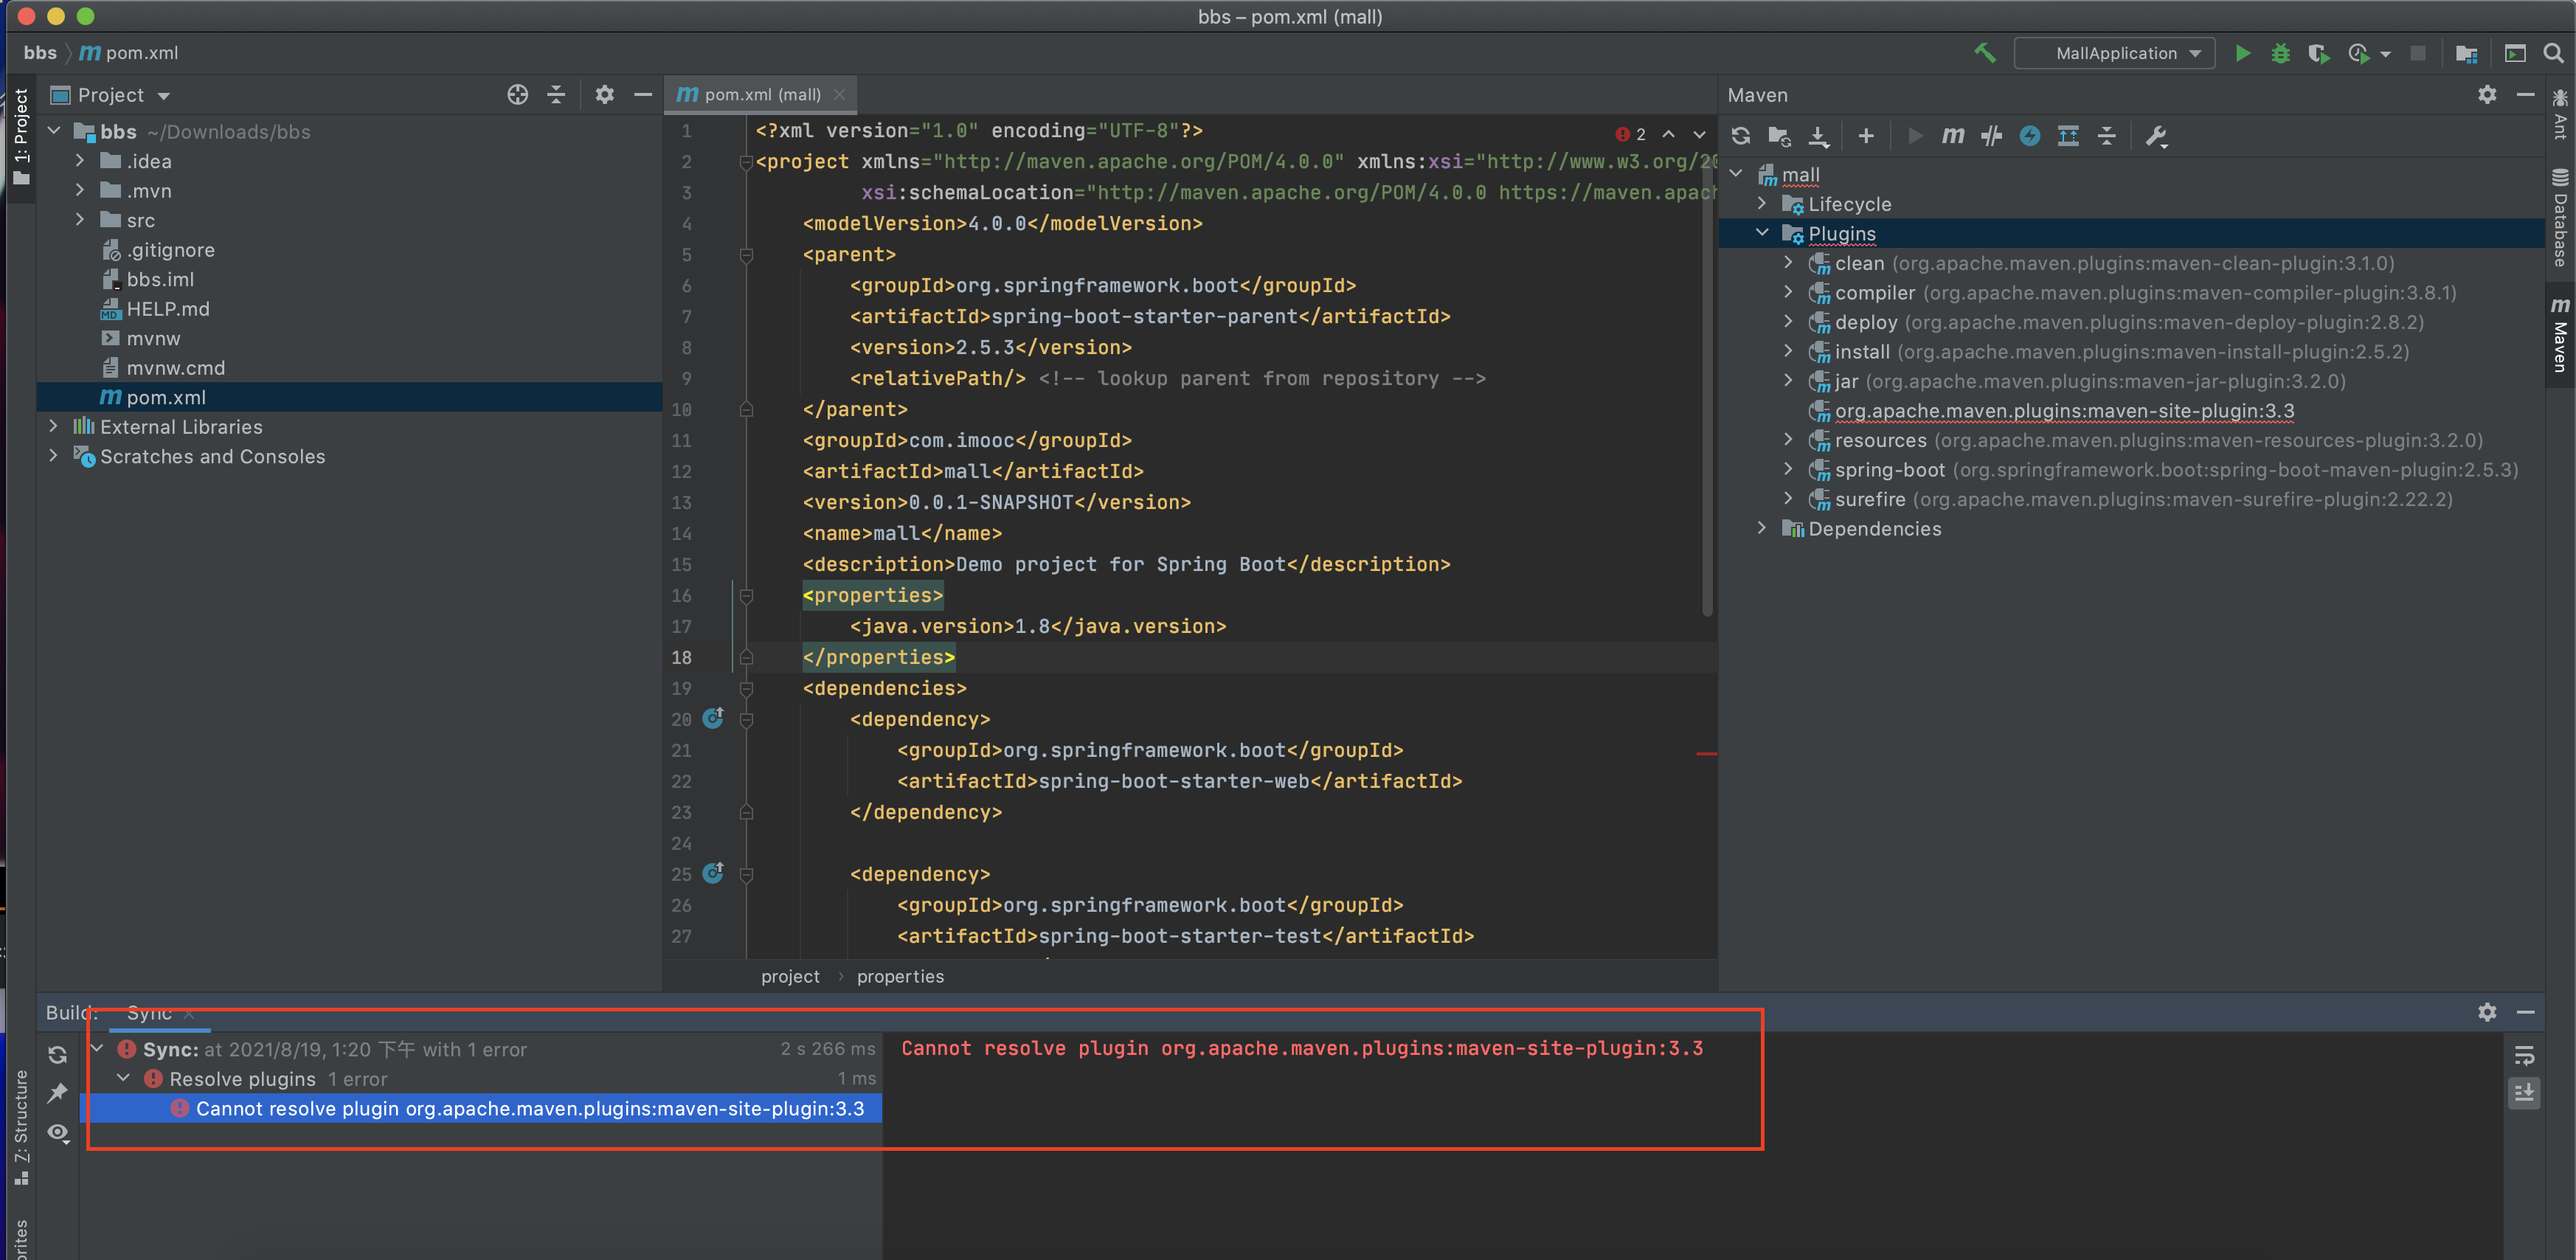Viewport: 2576px width, 1260px height.
Task: Toggle the eye view filter in Build panel
Action: 58,1133
